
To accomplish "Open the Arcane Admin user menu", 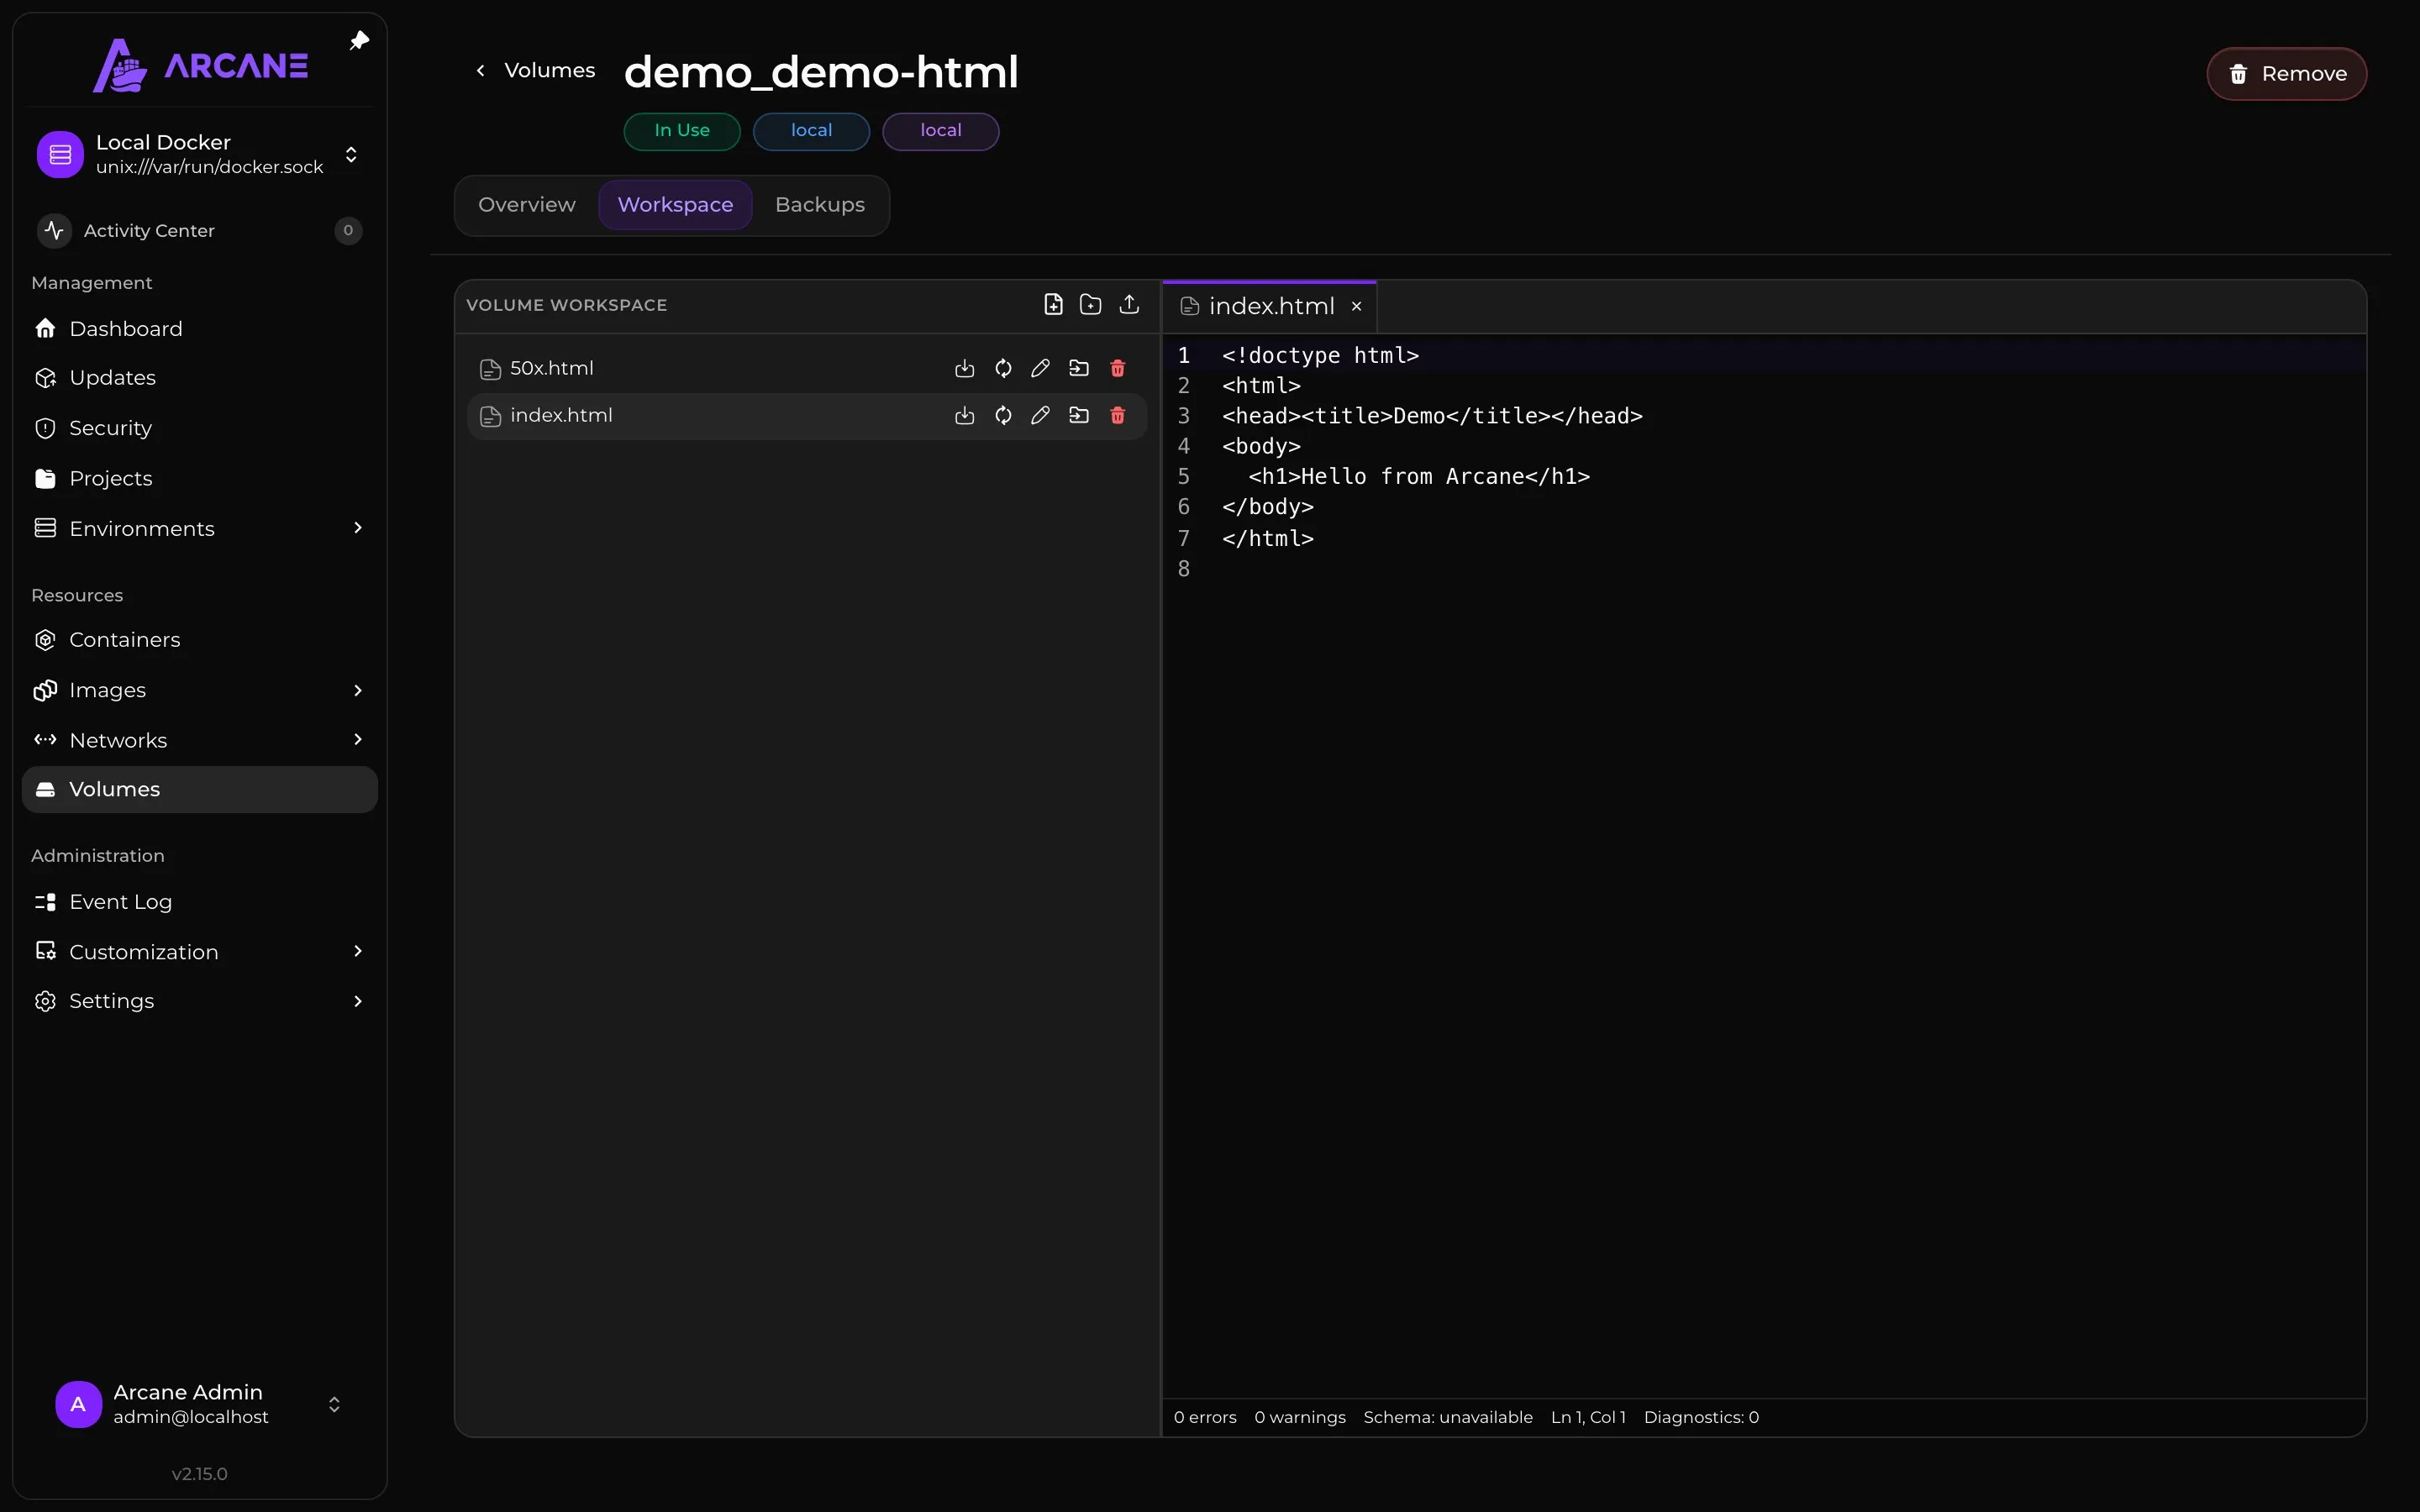I will click(x=199, y=1404).
